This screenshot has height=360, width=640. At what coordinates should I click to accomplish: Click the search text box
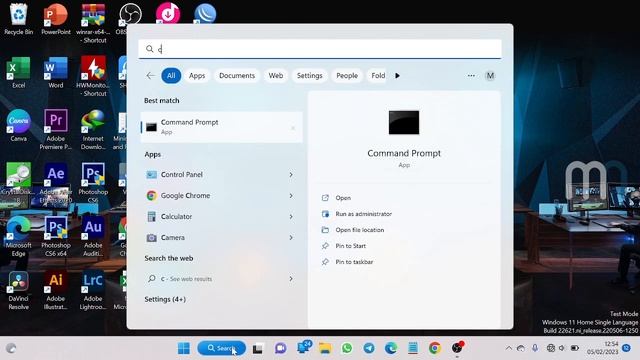coord(320,49)
